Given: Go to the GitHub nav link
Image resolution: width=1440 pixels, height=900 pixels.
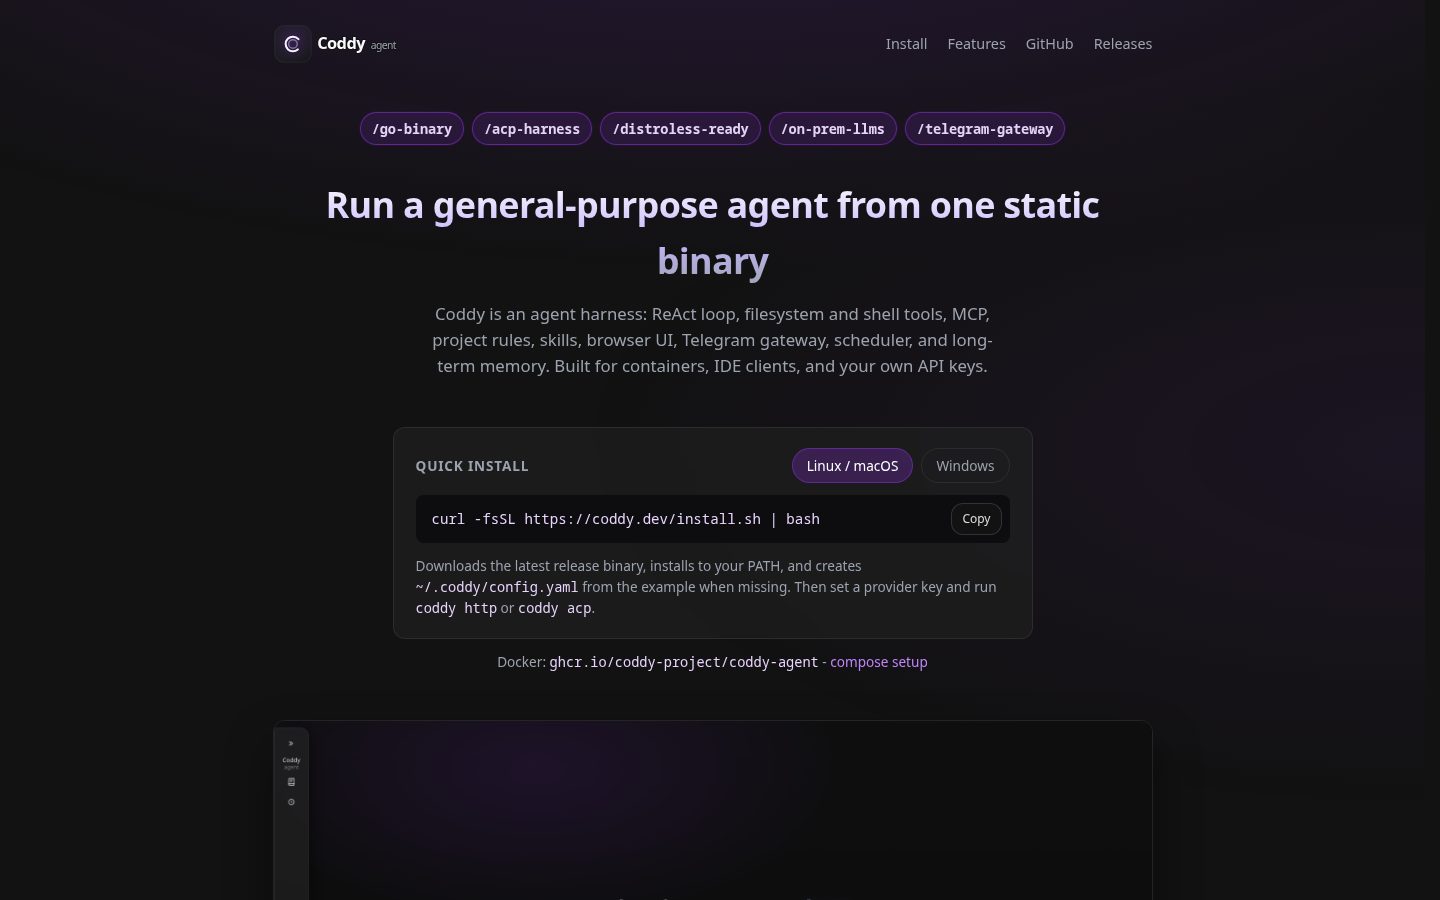Looking at the screenshot, I should [1049, 44].
